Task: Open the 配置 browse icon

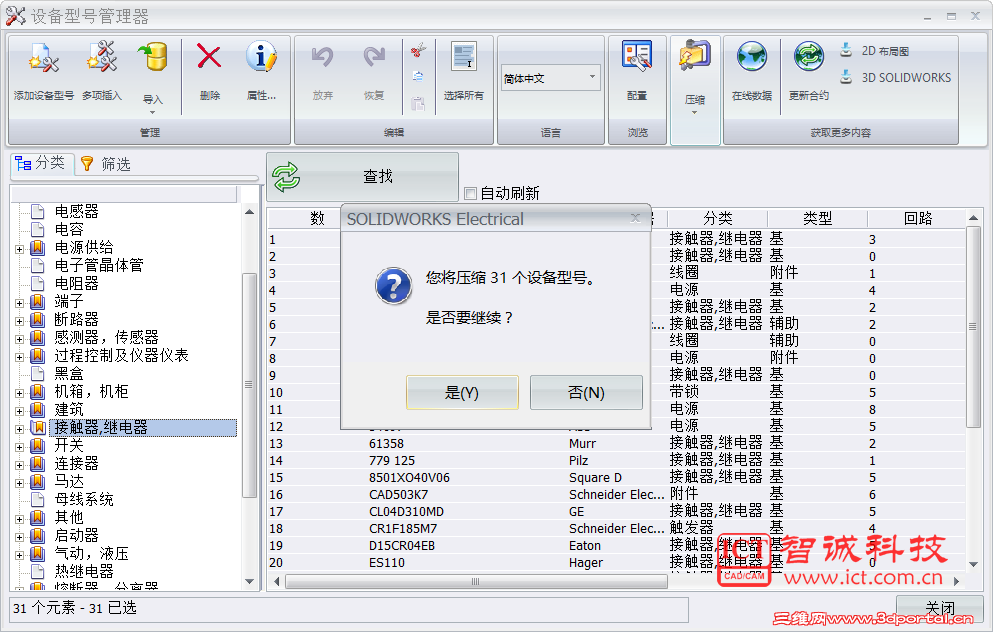Action: pos(636,56)
